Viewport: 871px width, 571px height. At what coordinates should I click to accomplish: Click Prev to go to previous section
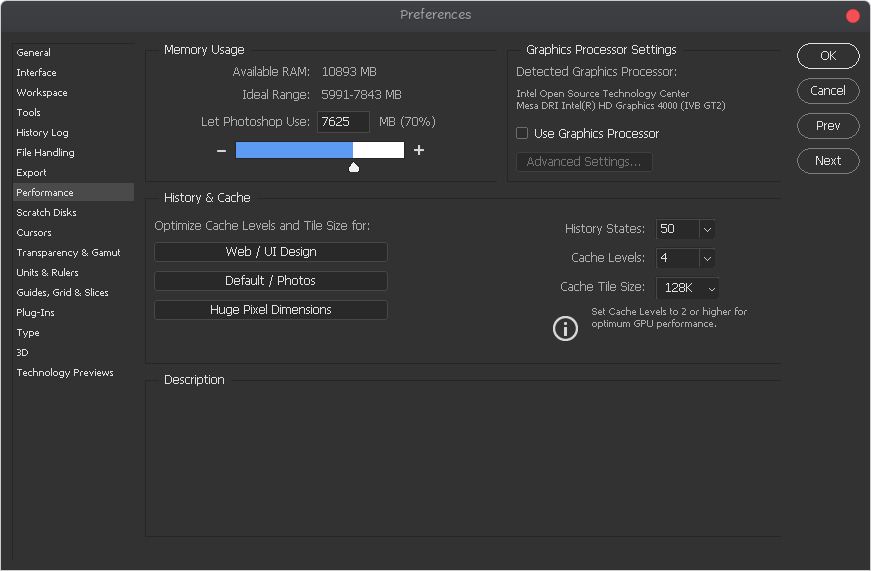[828, 126]
